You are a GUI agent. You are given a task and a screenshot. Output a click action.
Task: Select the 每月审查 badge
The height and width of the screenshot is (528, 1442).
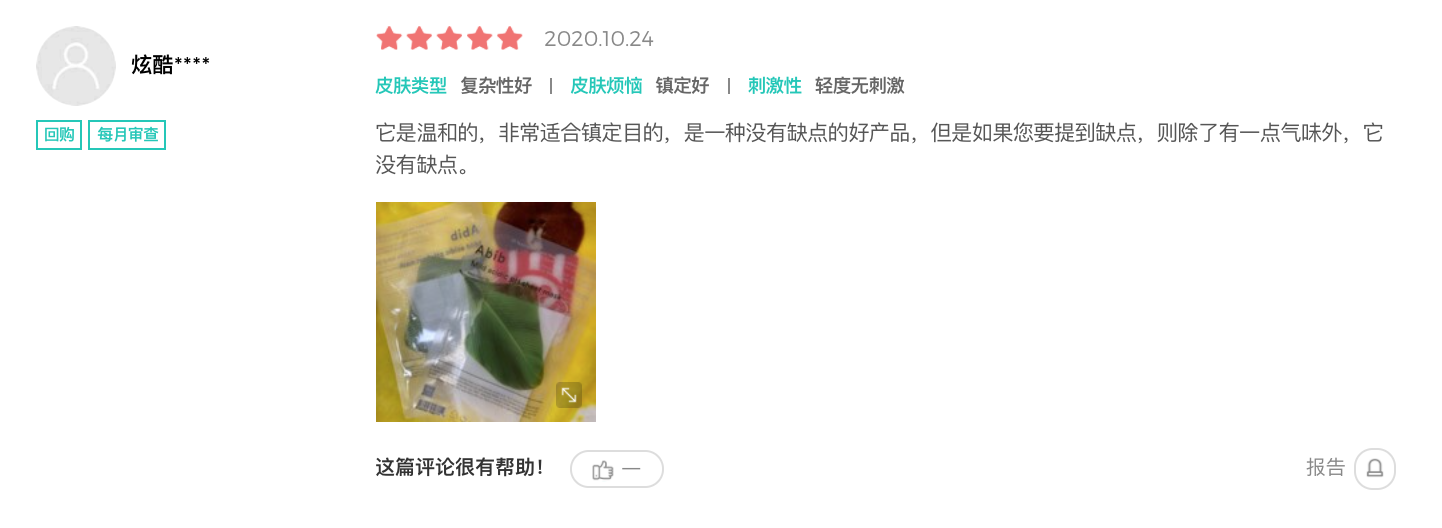click(x=127, y=135)
